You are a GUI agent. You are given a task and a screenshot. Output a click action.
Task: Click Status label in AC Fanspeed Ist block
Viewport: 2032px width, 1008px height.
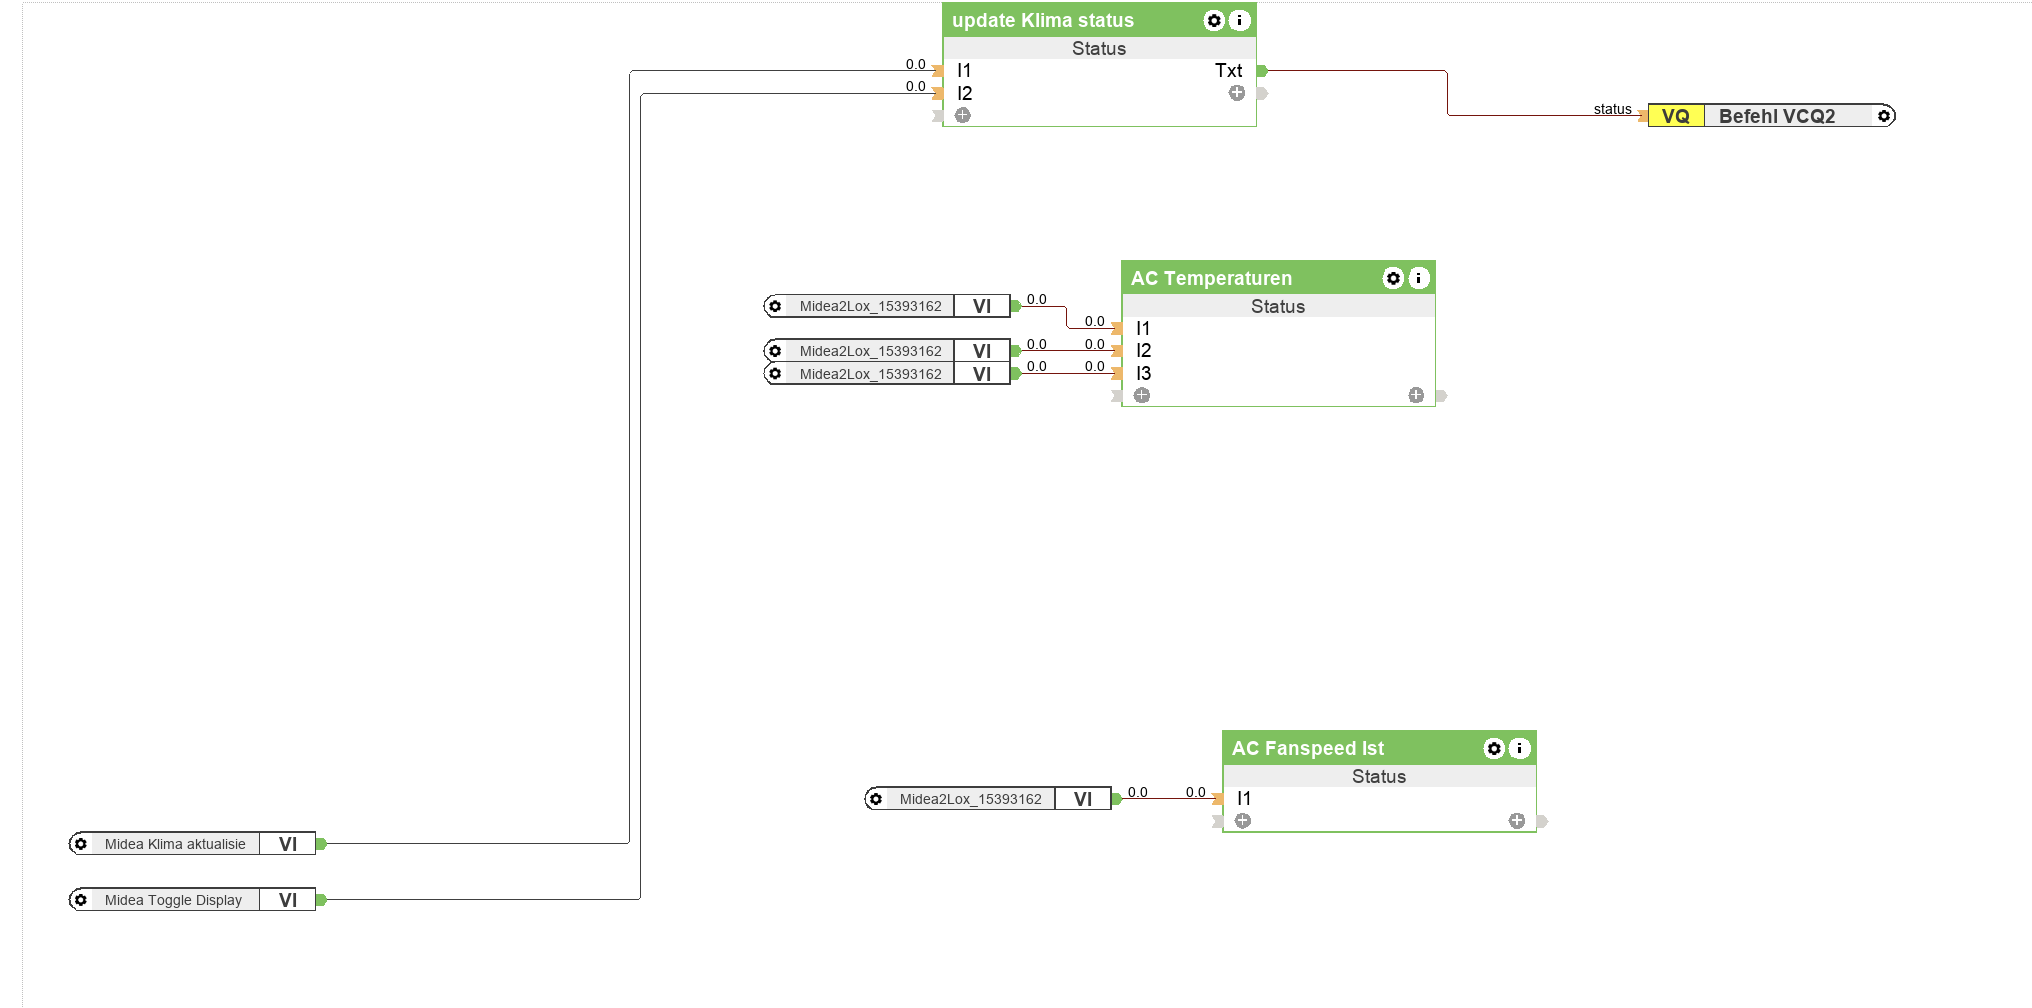[x=1379, y=777]
